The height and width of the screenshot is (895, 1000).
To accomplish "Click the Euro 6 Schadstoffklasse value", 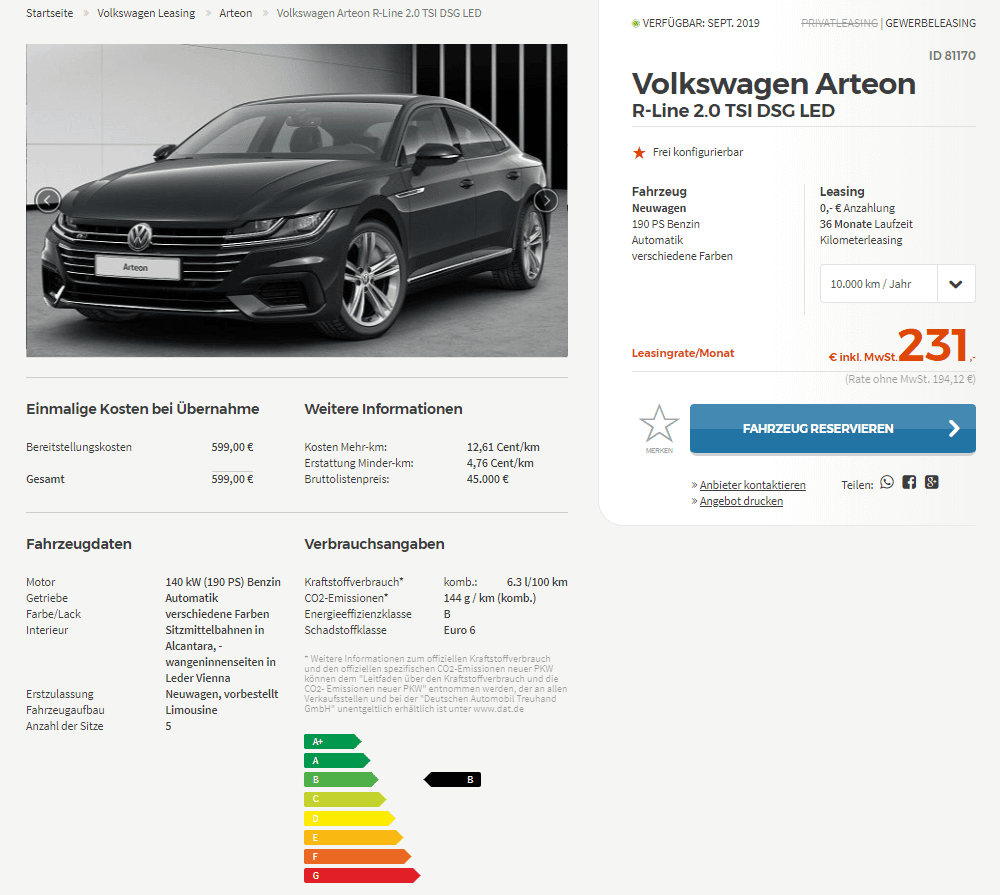I will point(459,630).
